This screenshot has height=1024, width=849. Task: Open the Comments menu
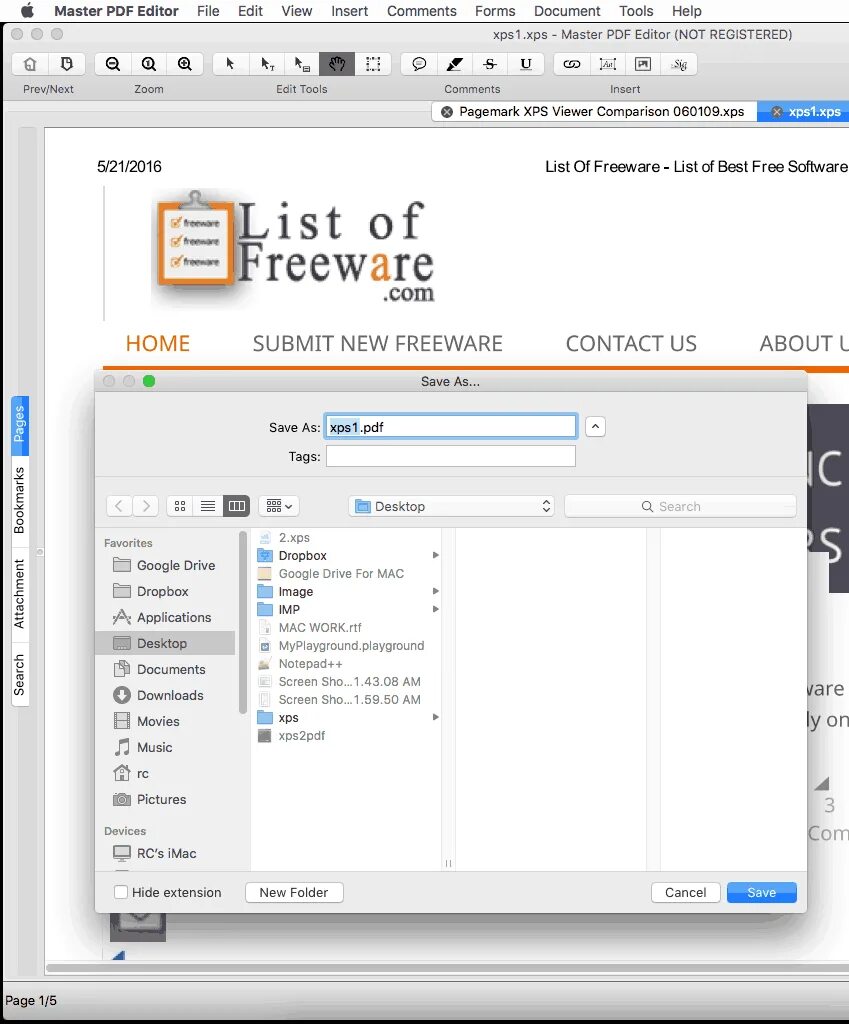421,11
